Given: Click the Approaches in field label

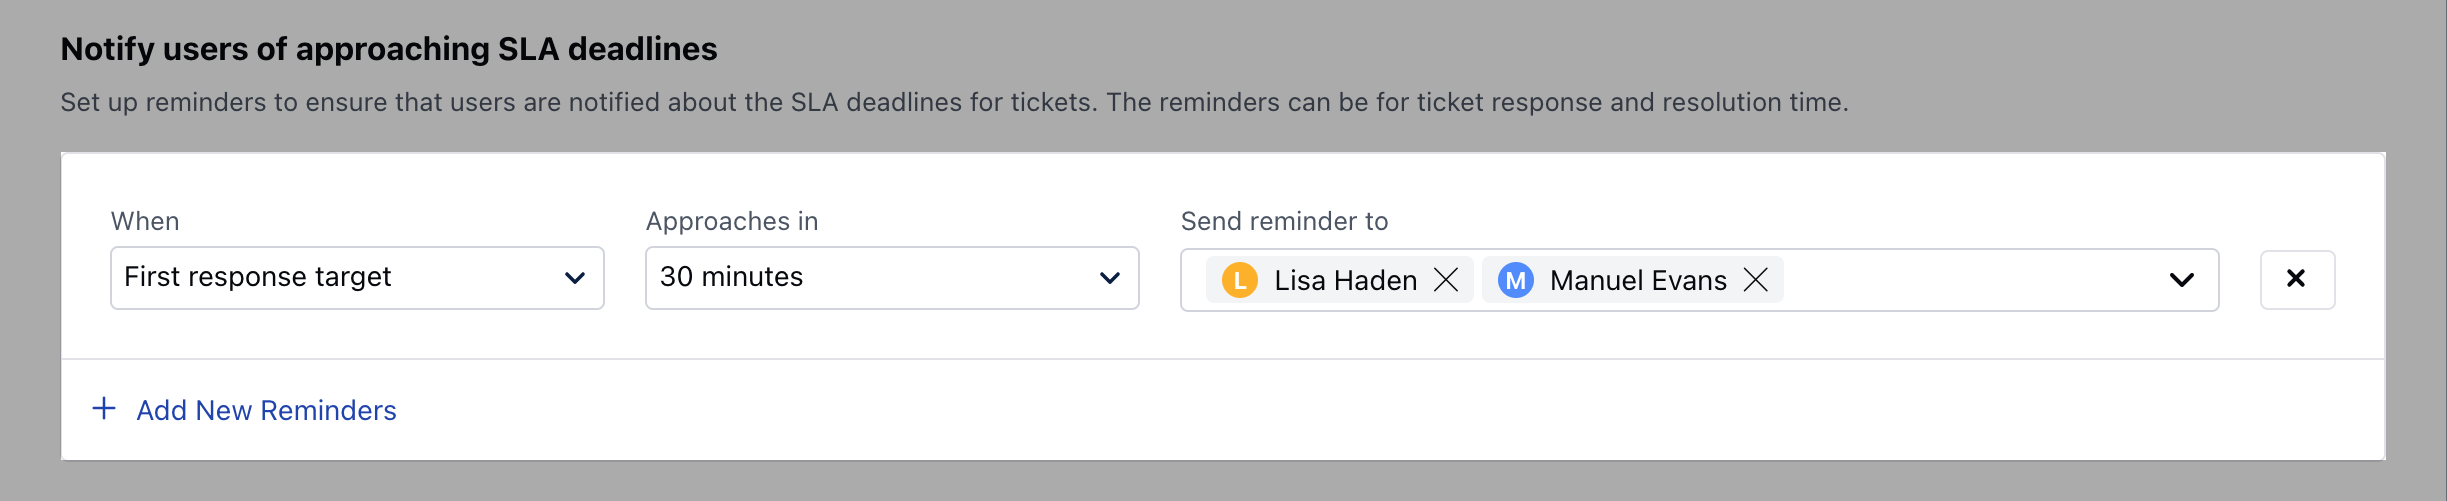Looking at the screenshot, I should click(732, 221).
